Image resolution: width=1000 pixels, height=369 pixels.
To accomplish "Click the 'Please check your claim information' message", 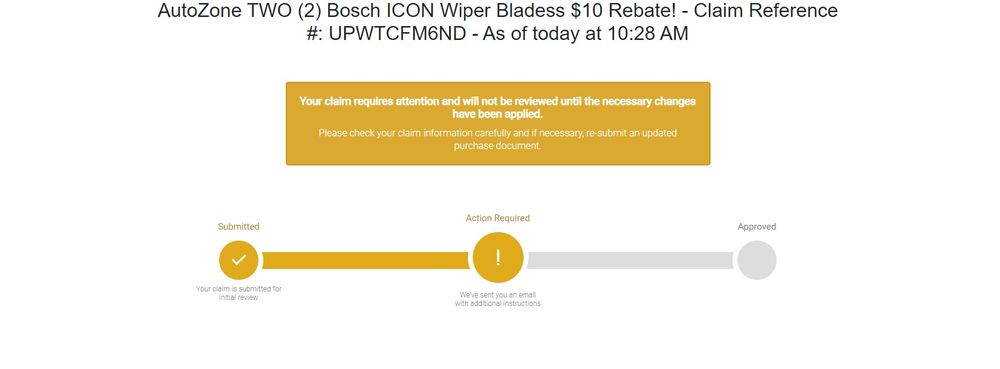I will (x=497, y=140).
